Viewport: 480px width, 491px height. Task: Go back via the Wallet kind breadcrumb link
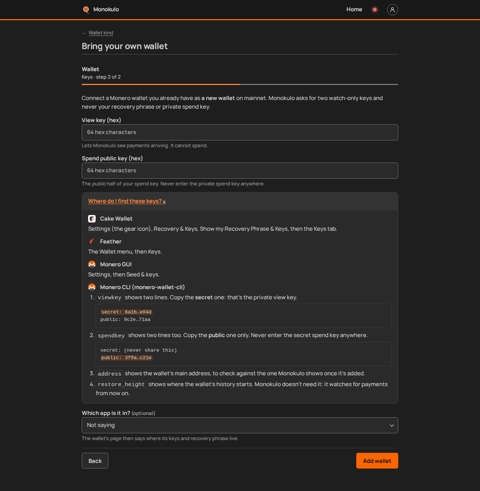point(101,33)
